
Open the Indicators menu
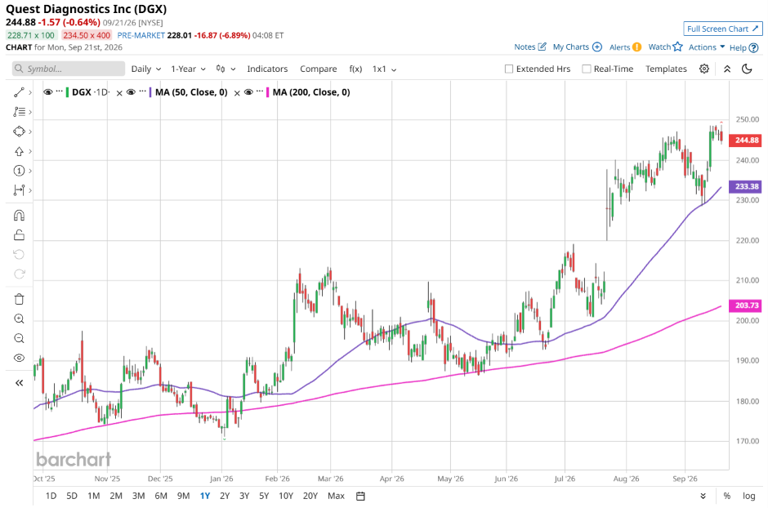tap(267, 69)
